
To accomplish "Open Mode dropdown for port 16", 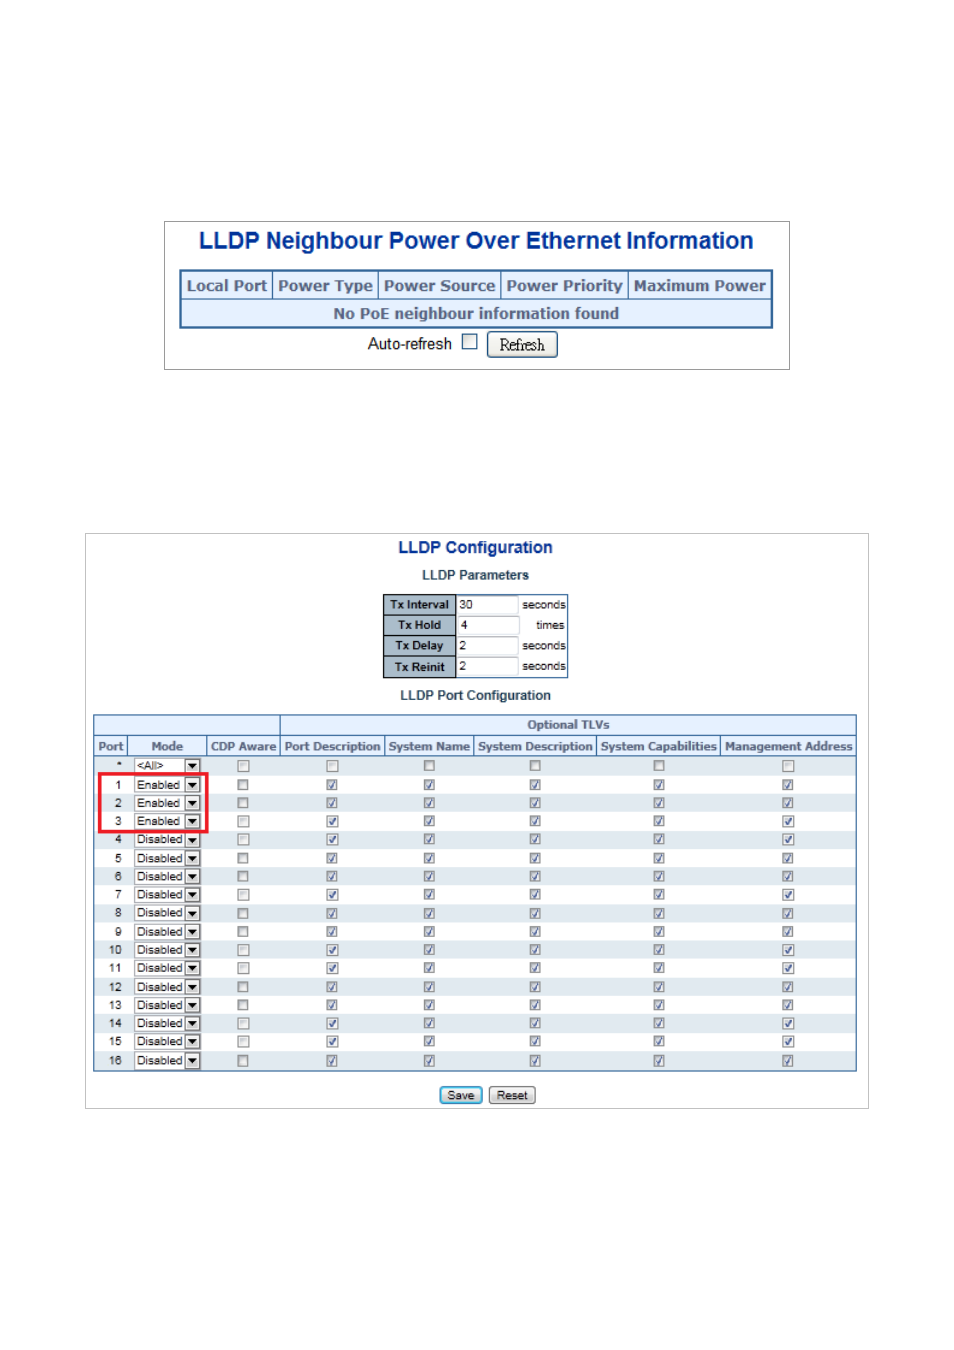I will point(167,1060).
